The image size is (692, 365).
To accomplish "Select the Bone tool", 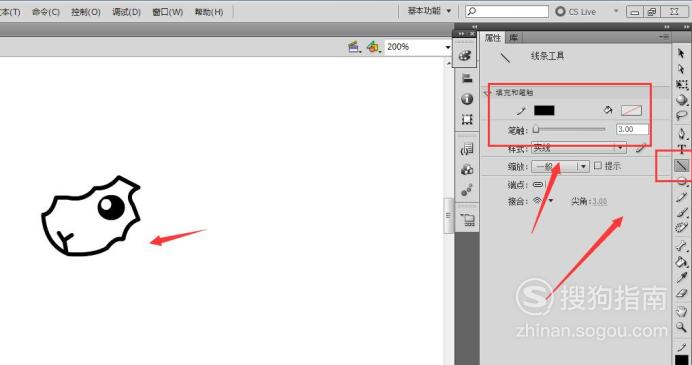I will tap(682, 246).
